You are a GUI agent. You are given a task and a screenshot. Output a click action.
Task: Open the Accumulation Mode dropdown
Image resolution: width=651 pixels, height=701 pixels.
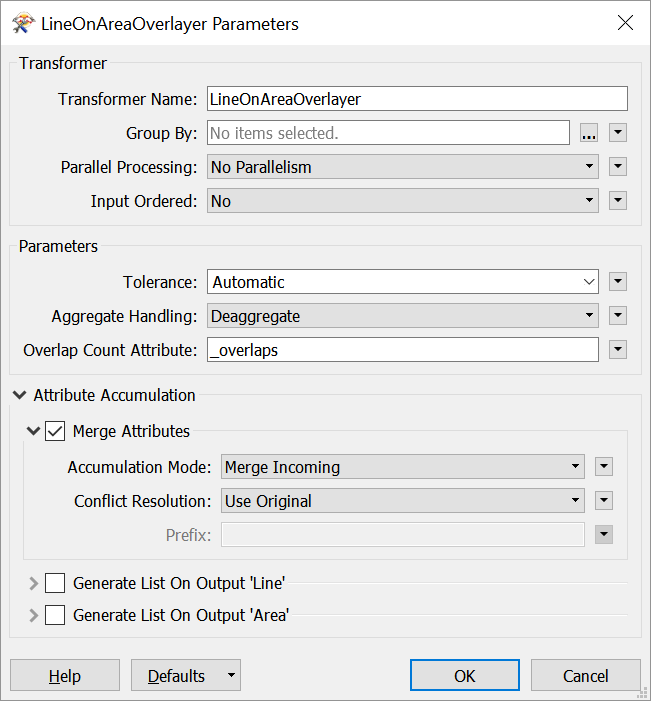(402, 467)
